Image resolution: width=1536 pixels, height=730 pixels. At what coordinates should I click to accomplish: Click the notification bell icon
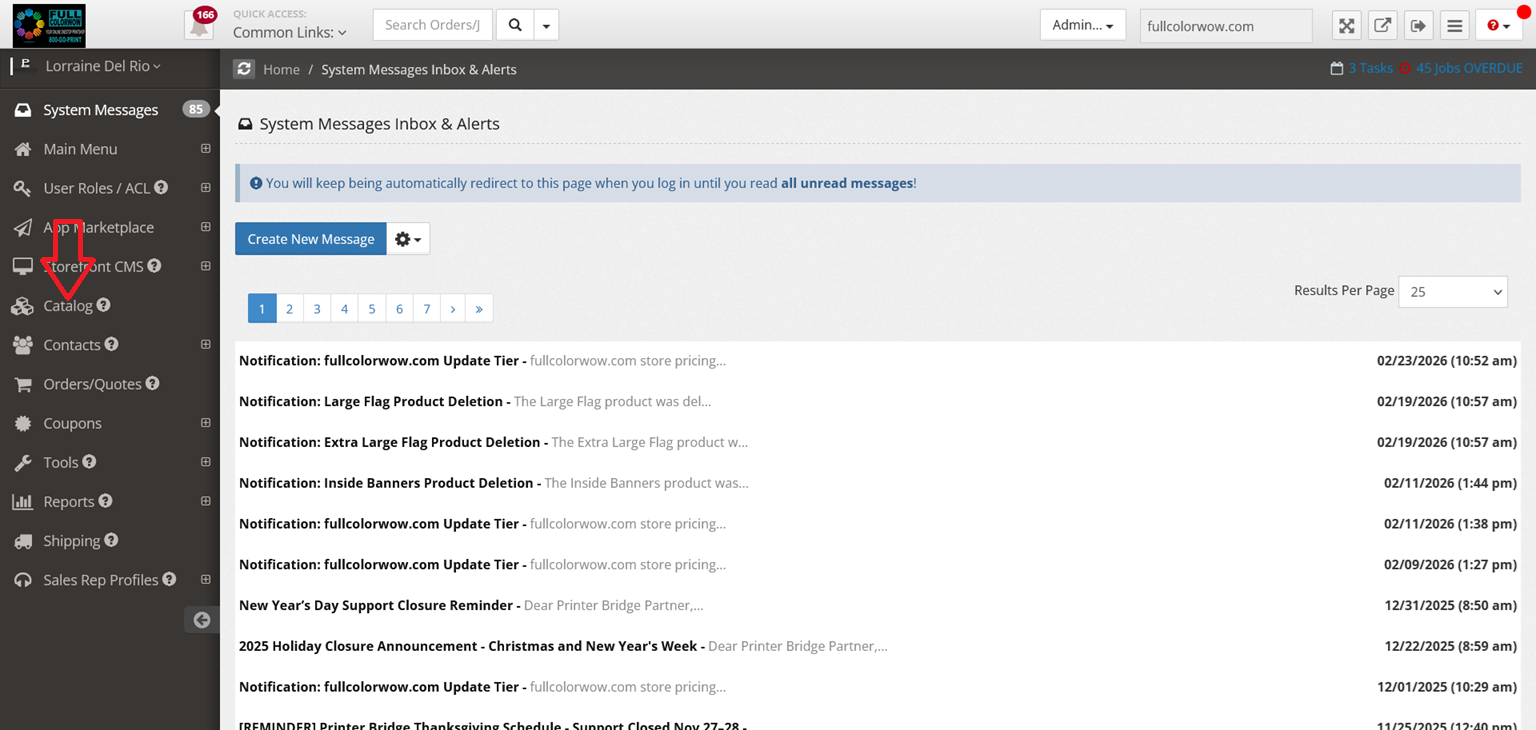pos(199,25)
